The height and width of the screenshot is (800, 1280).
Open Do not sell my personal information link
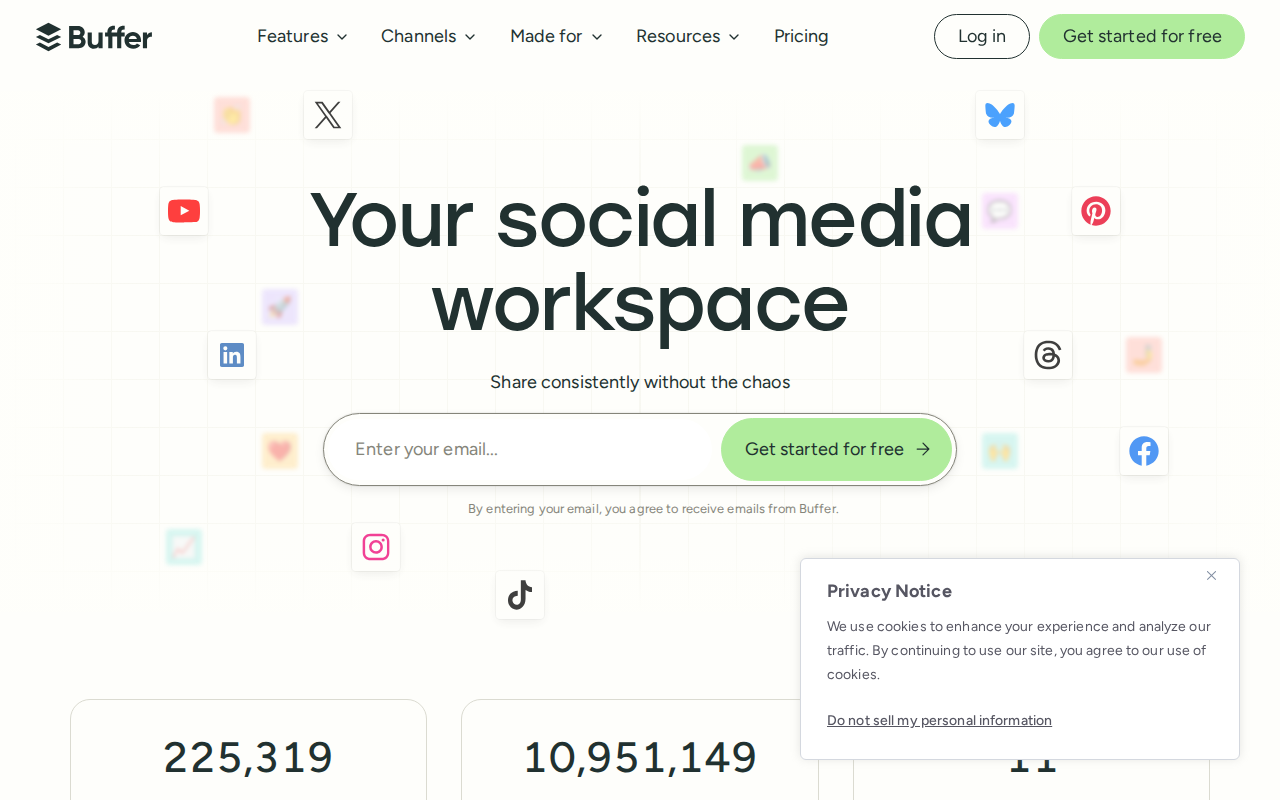[x=939, y=720]
